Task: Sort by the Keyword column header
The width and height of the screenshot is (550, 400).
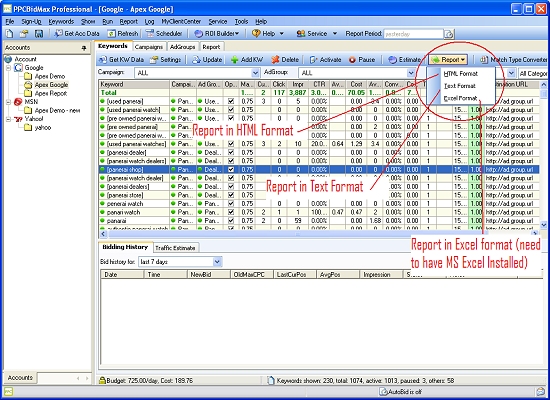Action: 134,84
